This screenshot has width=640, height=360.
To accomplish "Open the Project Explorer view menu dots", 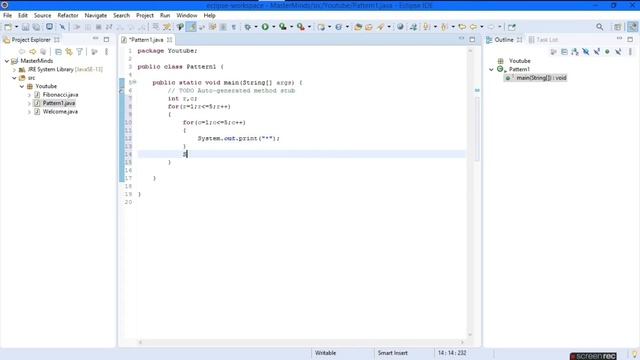I will pos(107,52).
